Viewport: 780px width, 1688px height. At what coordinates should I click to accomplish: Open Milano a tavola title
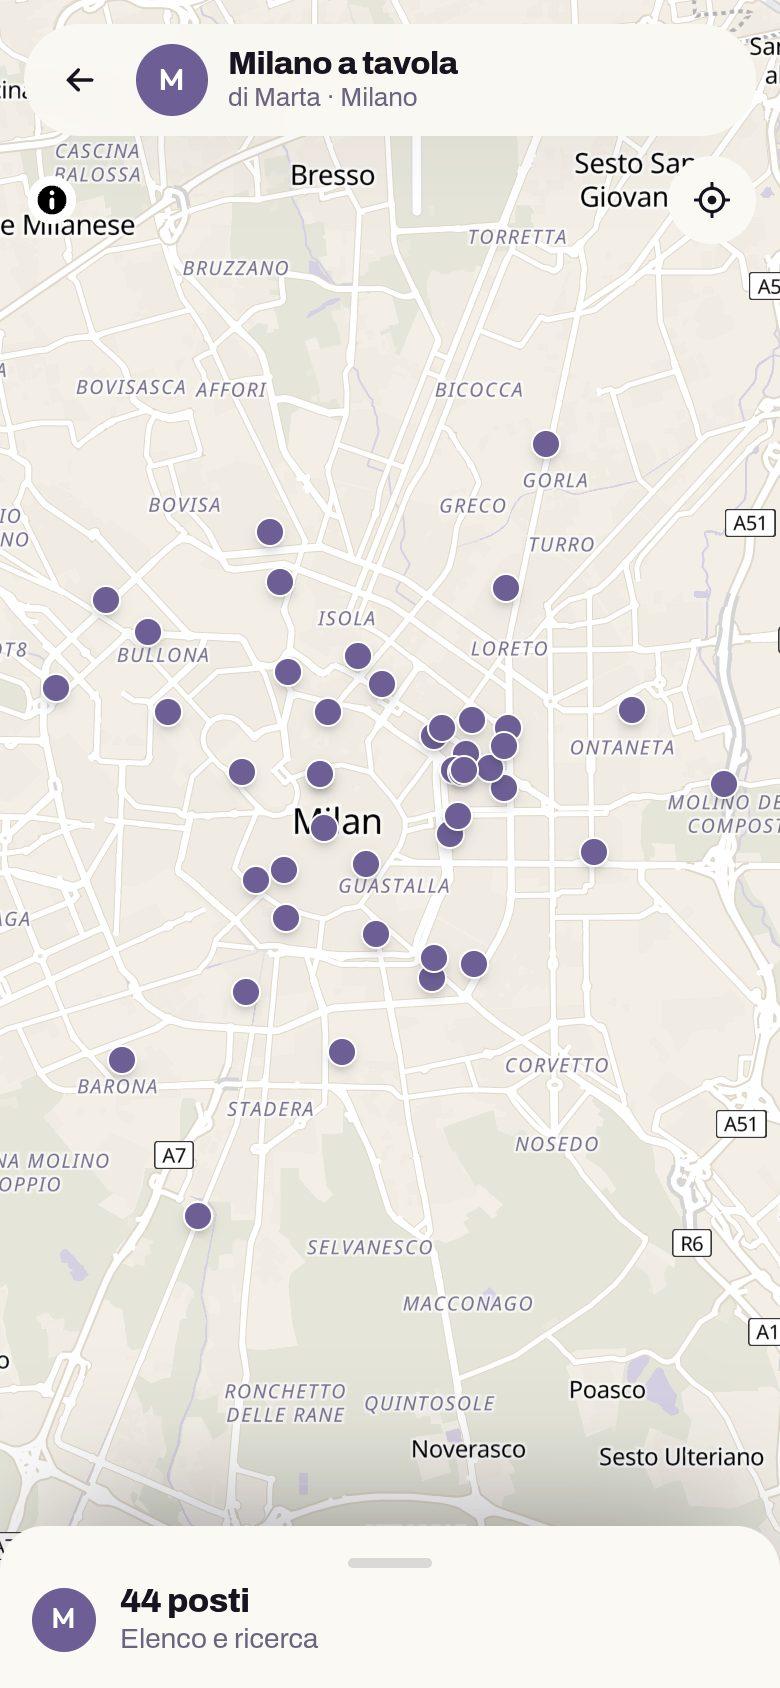(343, 63)
